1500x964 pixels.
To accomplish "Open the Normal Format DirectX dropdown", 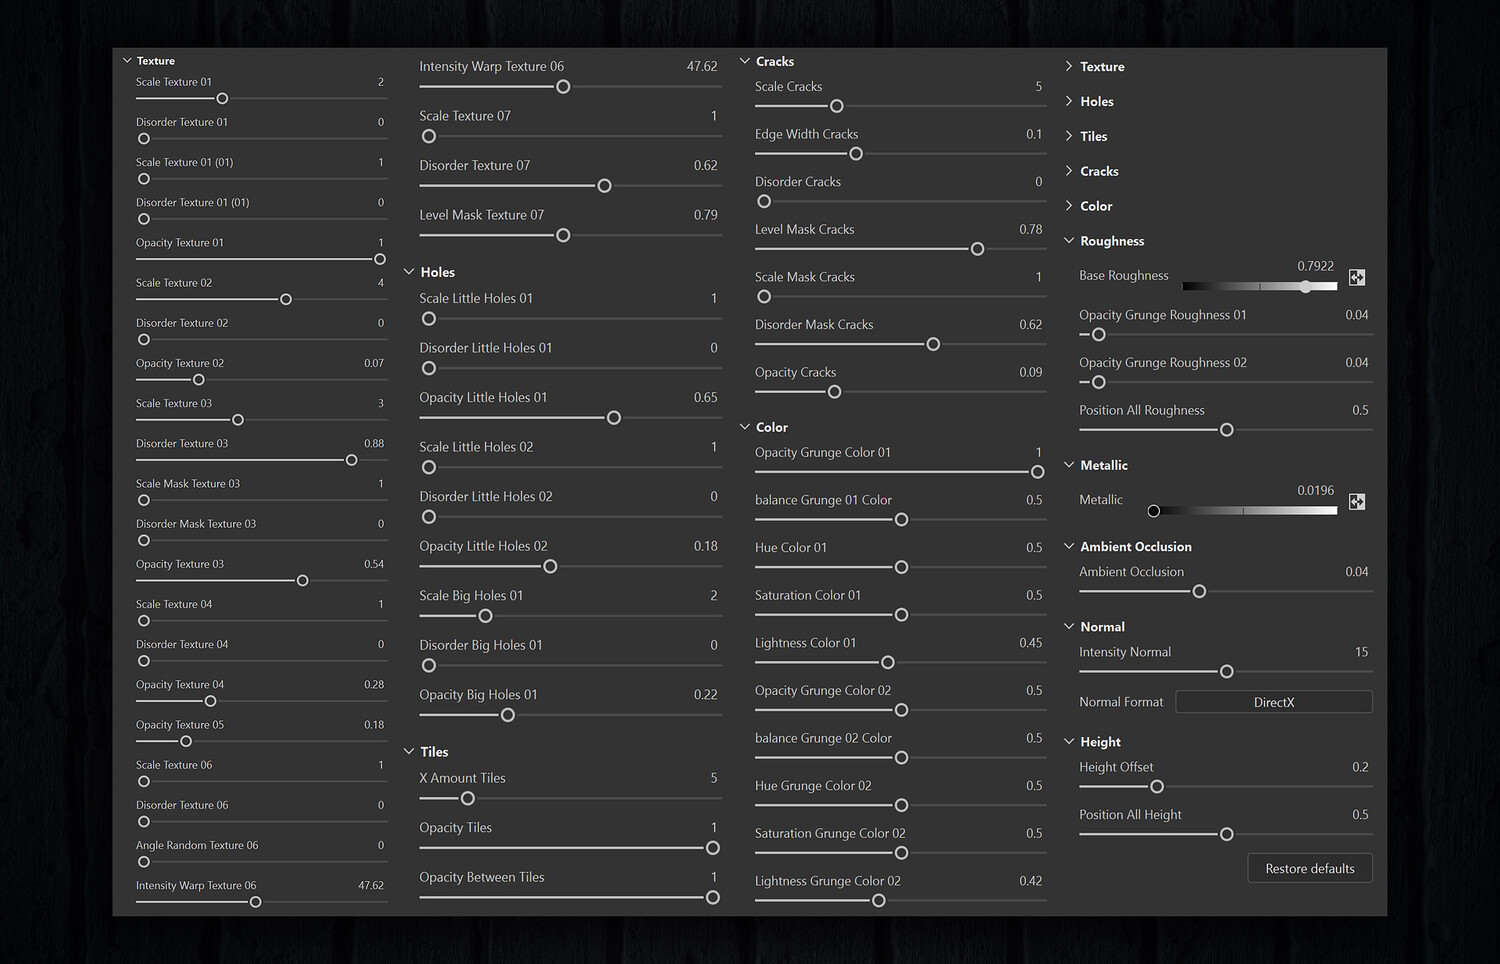I will click(1273, 702).
